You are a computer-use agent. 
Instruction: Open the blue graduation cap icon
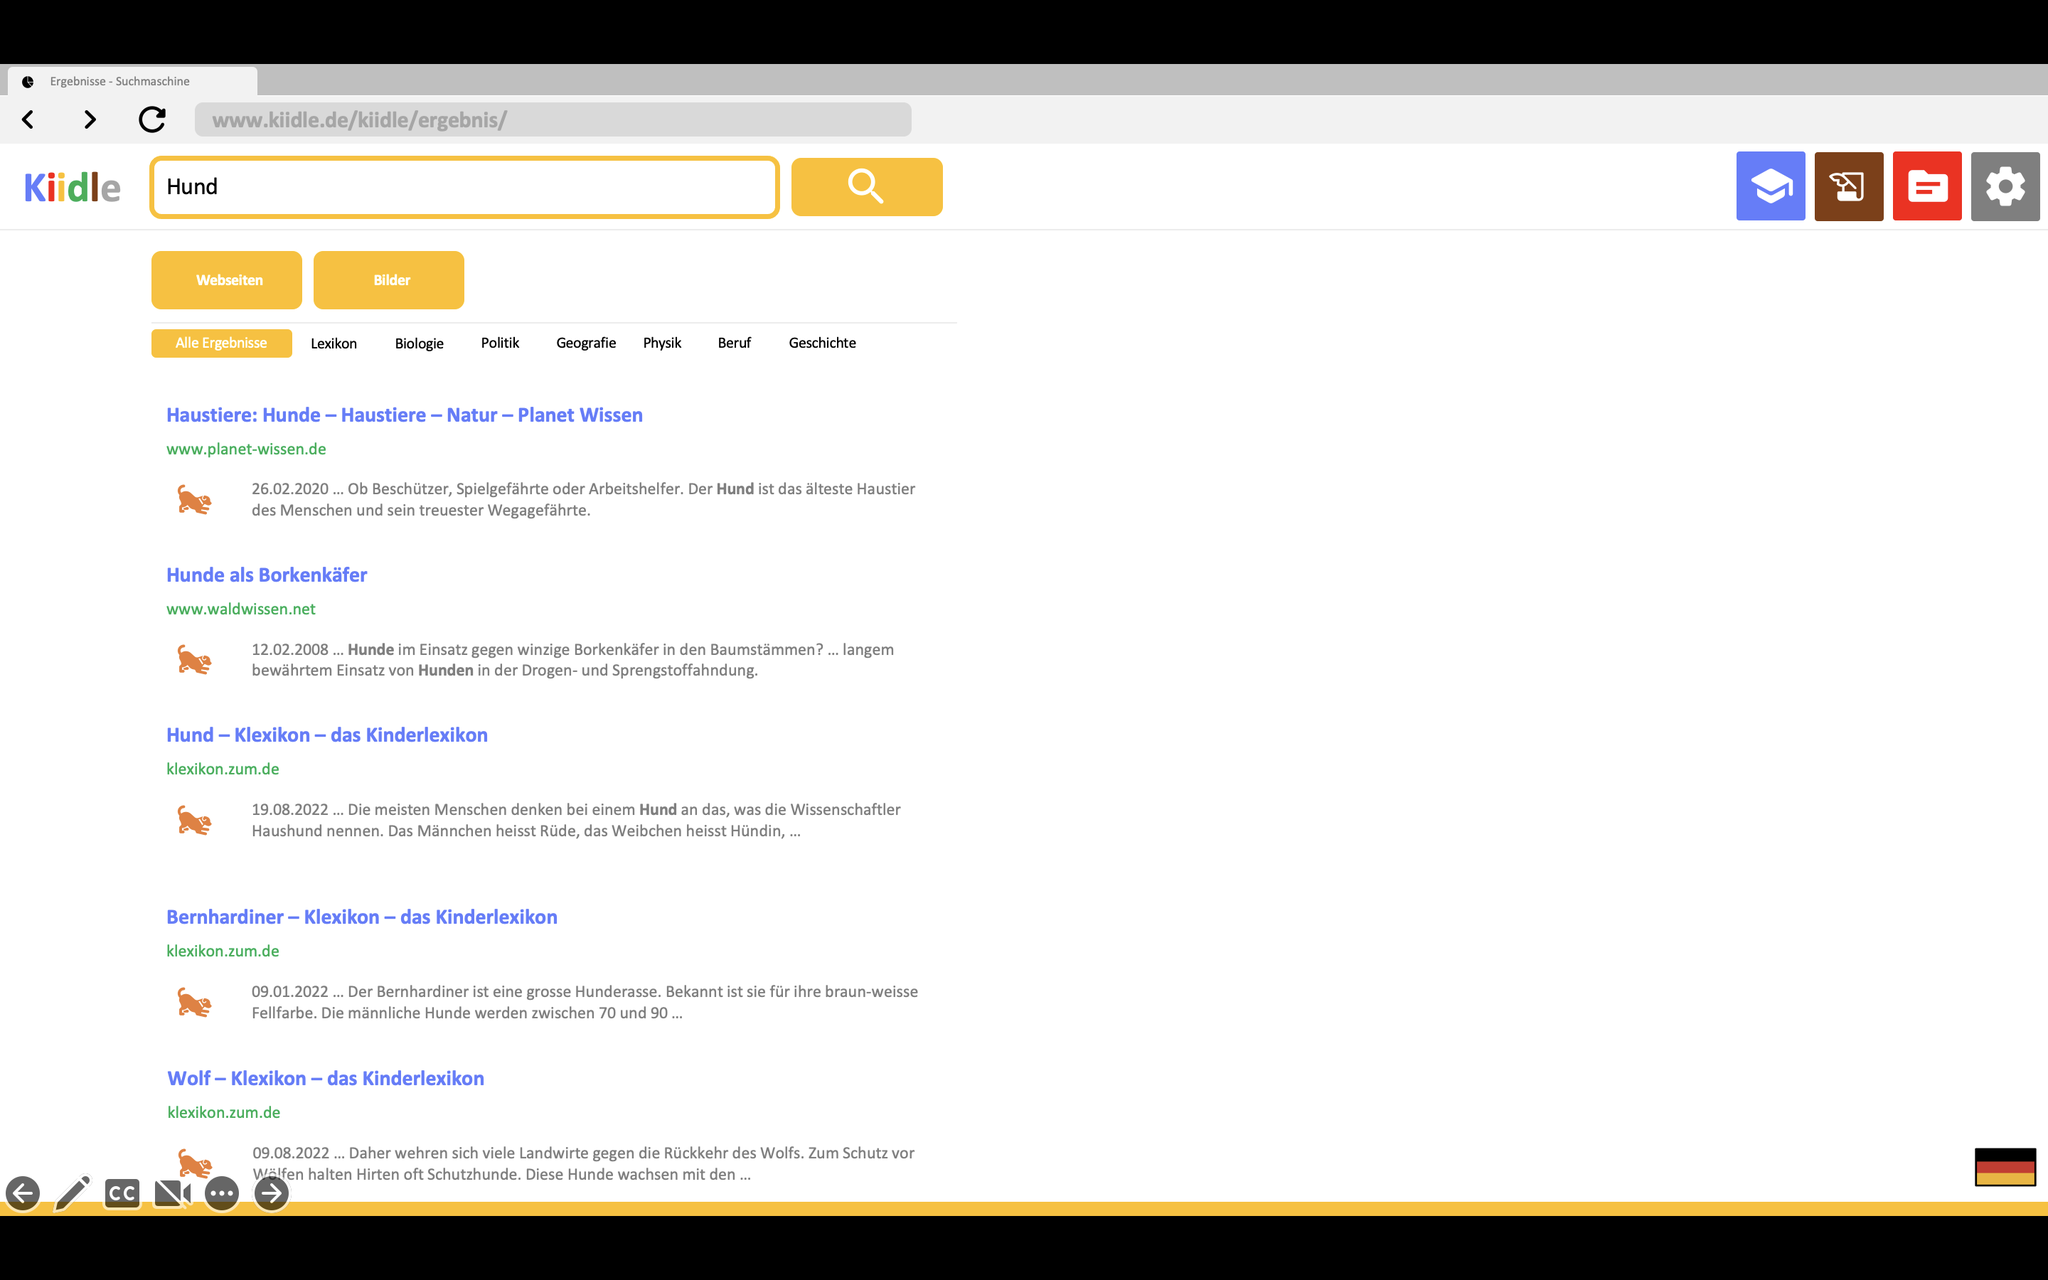point(1770,186)
